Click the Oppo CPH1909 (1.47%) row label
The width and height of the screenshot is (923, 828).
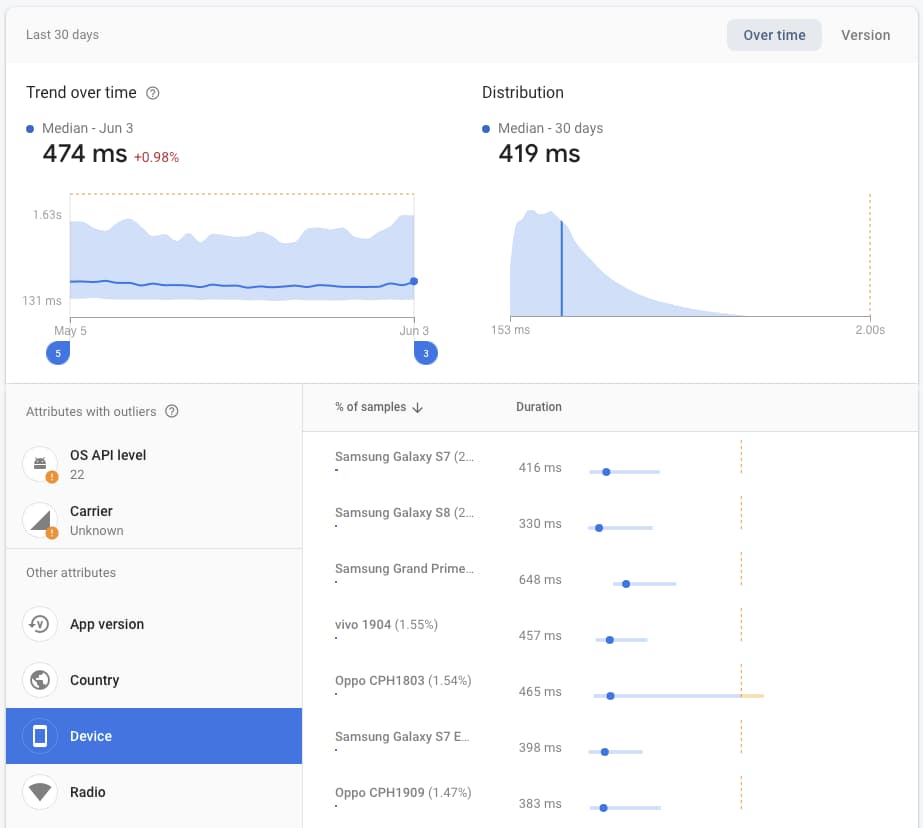point(403,792)
